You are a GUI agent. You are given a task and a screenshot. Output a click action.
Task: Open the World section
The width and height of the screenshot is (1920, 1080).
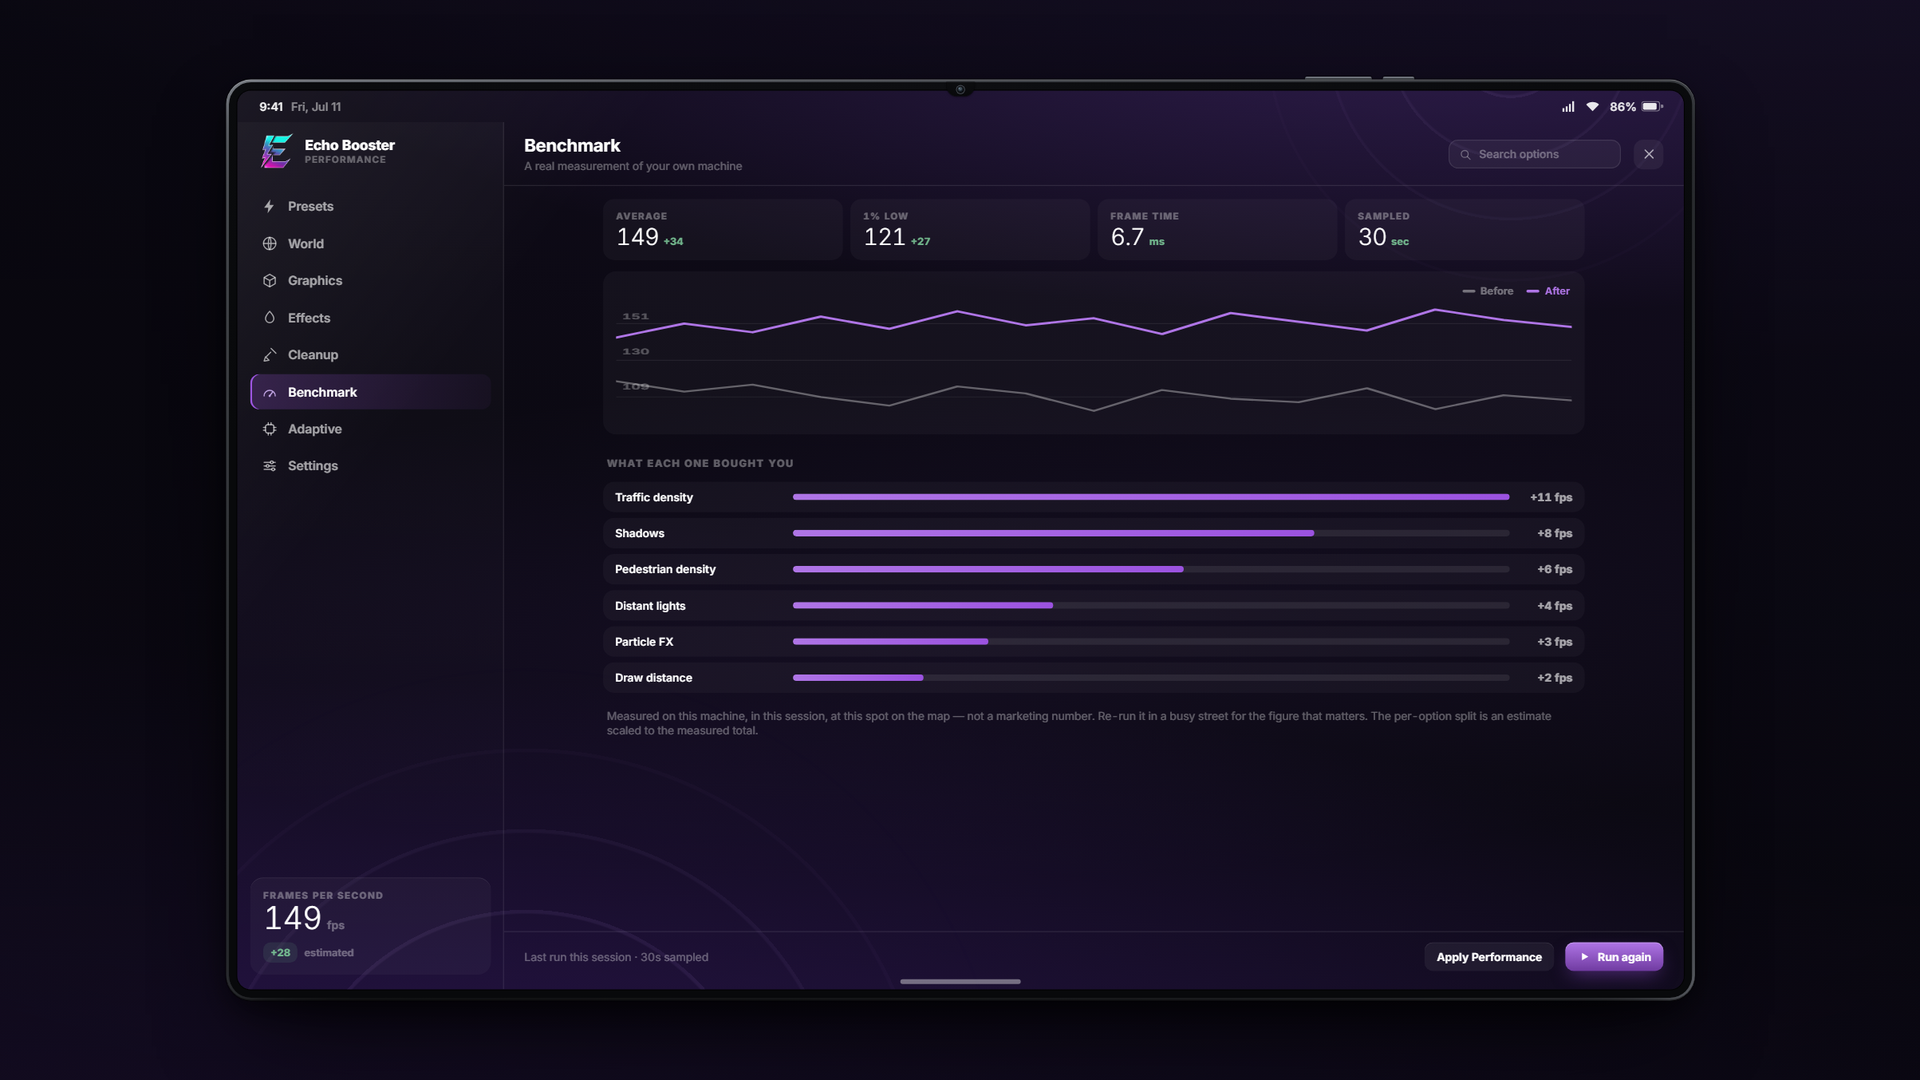pos(370,243)
